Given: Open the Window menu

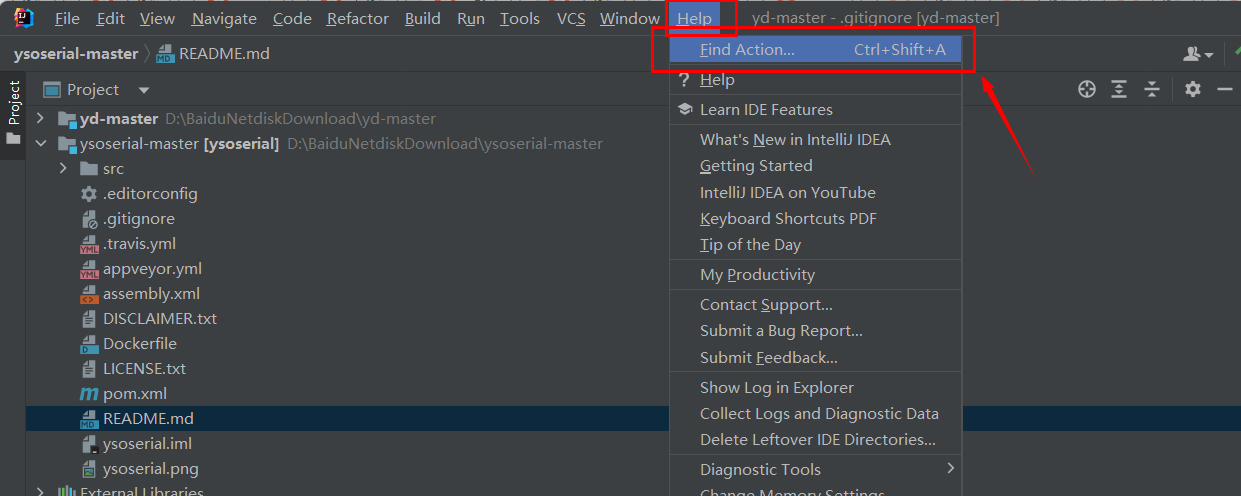Looking at the screenshot, I should pyautogui.click(x=630, y=18).
